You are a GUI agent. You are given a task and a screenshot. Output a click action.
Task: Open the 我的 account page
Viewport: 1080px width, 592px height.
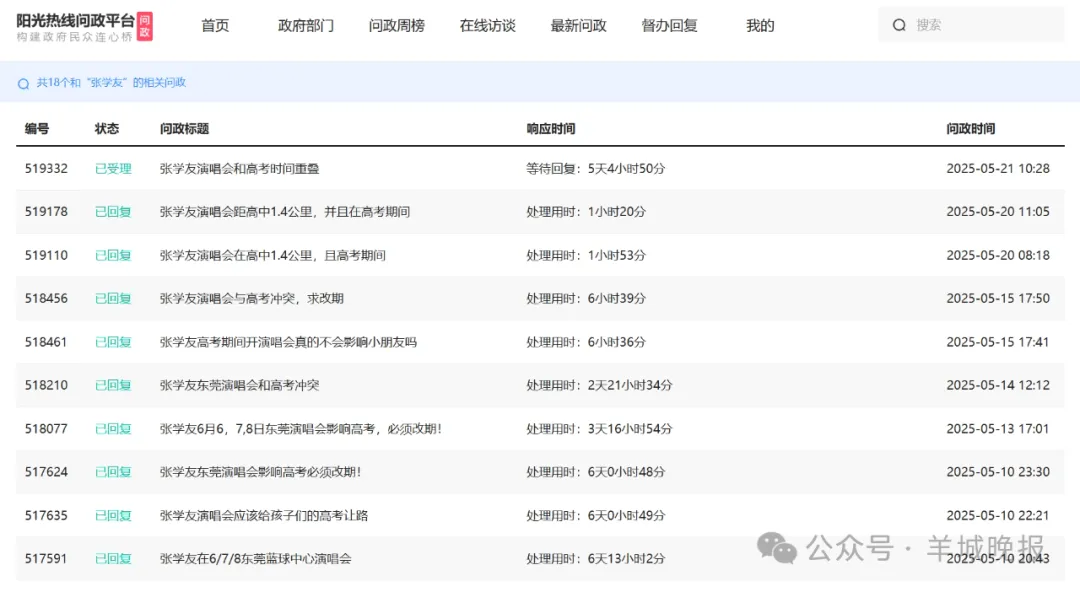(760, 26)
